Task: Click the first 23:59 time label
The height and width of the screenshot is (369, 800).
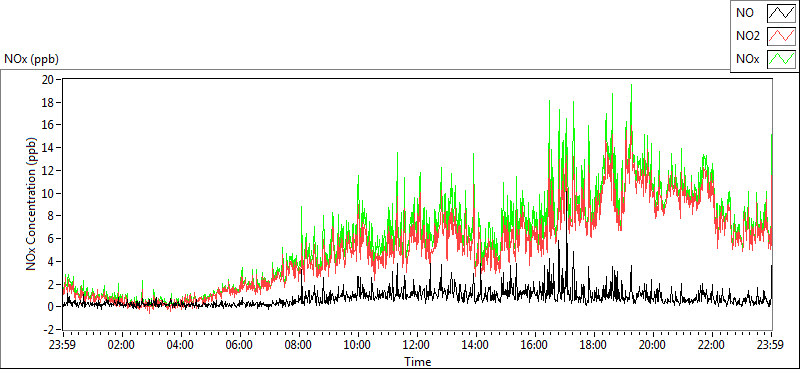Action: click(x=62, y=344)
